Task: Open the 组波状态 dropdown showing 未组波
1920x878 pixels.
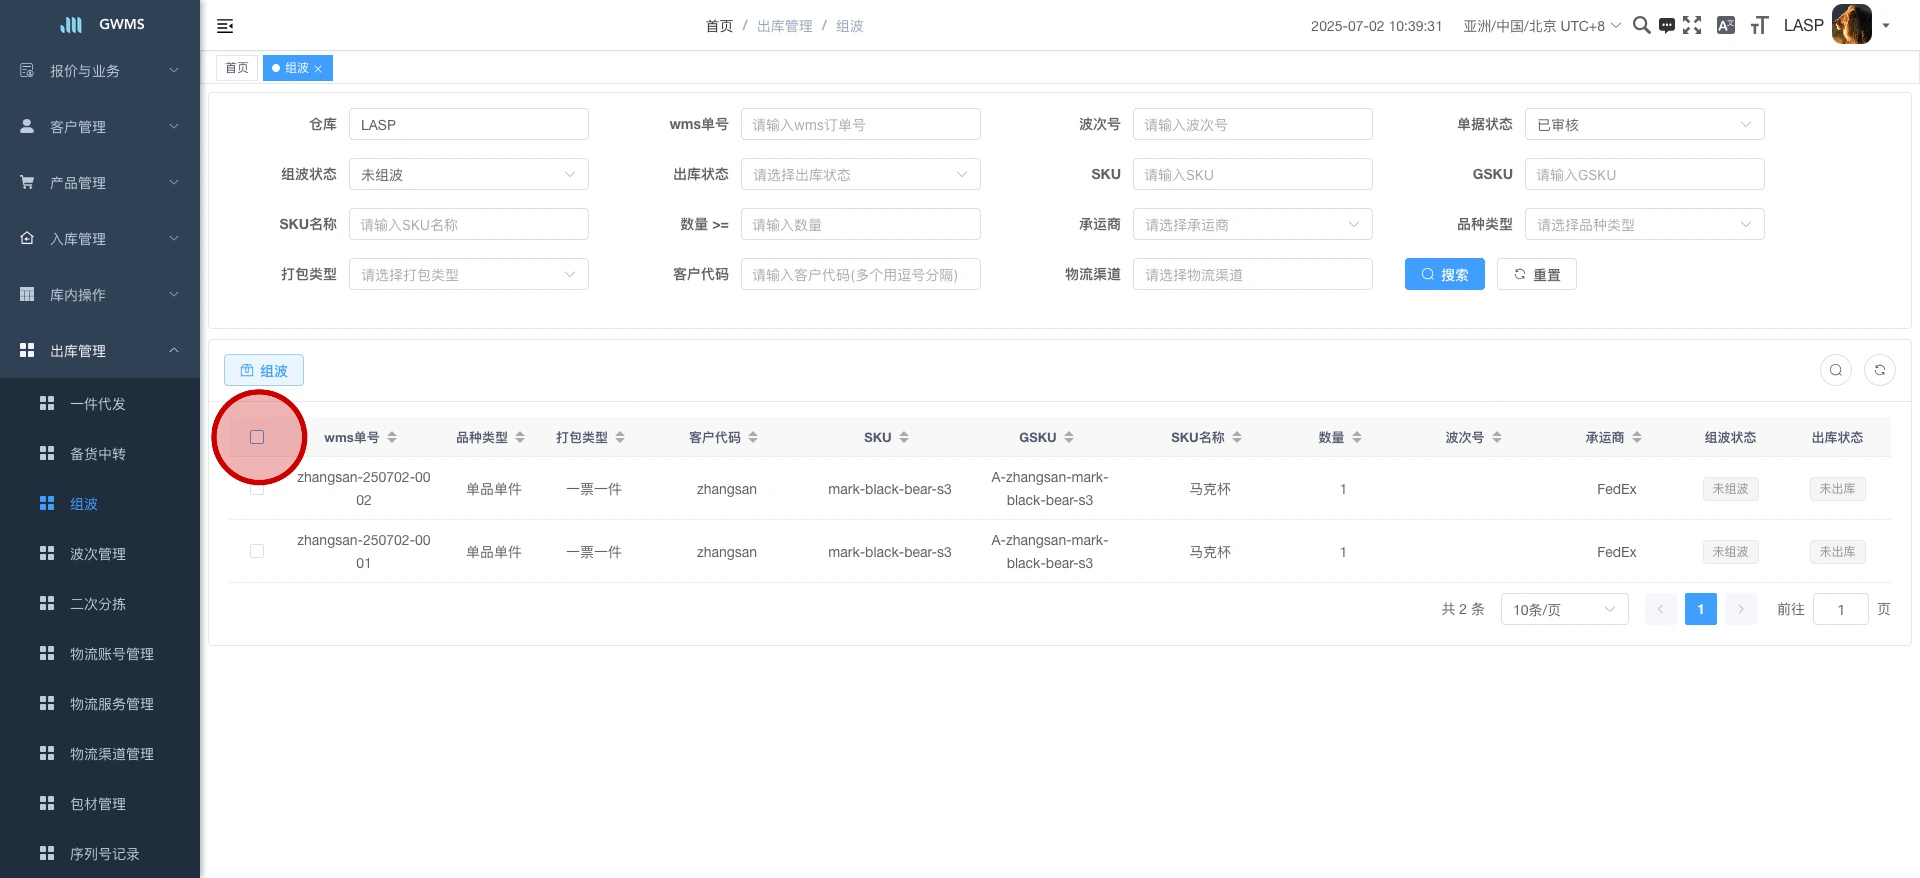Action: coord(468,175)
